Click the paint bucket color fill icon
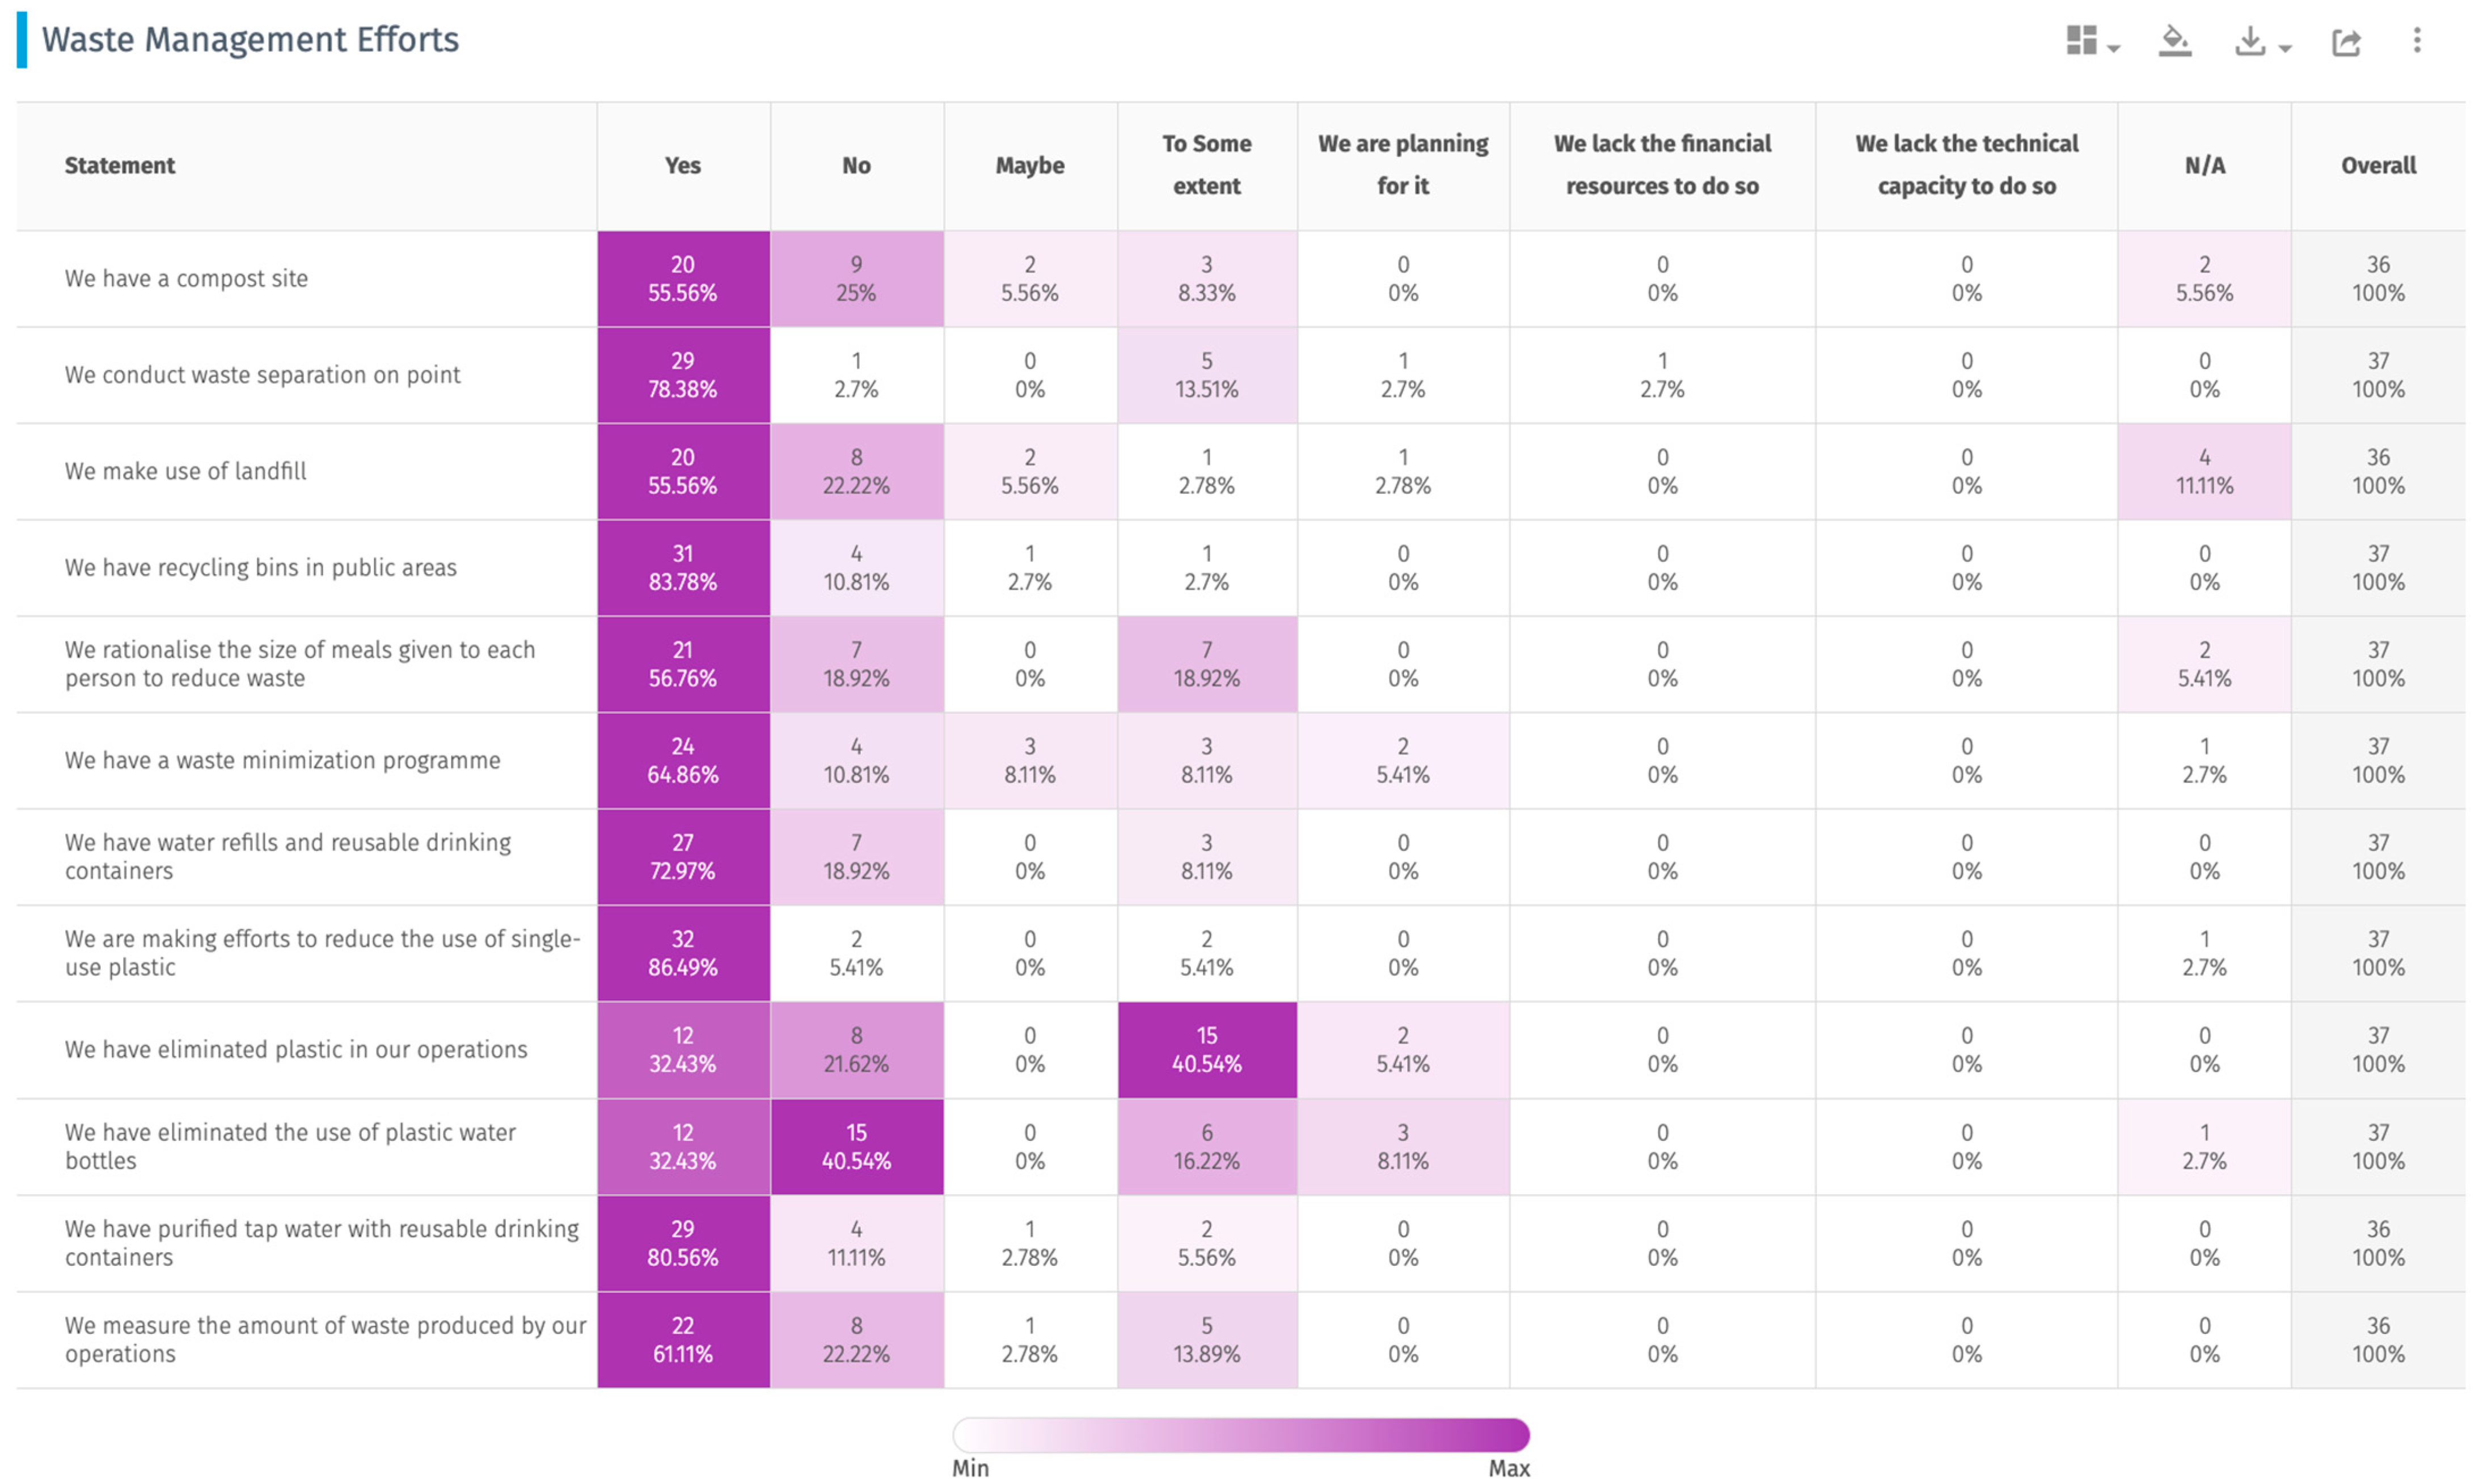Viewport: 2479px width, 1484px height. pyautogui.click(x=2174, y=41)
